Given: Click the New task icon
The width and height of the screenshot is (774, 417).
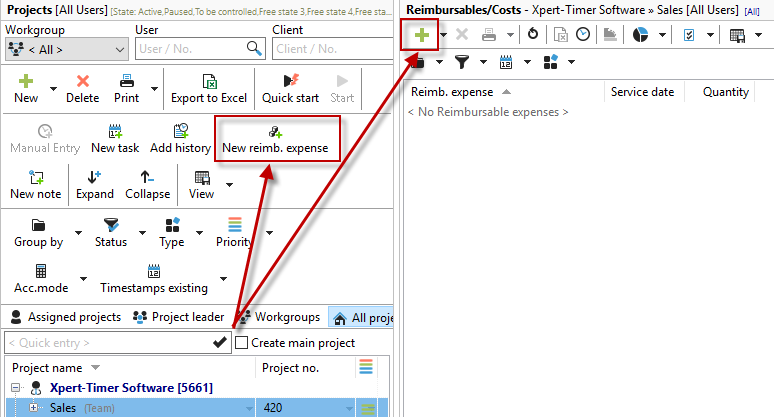Looking at the screenshot, I should tap(115, 139).
